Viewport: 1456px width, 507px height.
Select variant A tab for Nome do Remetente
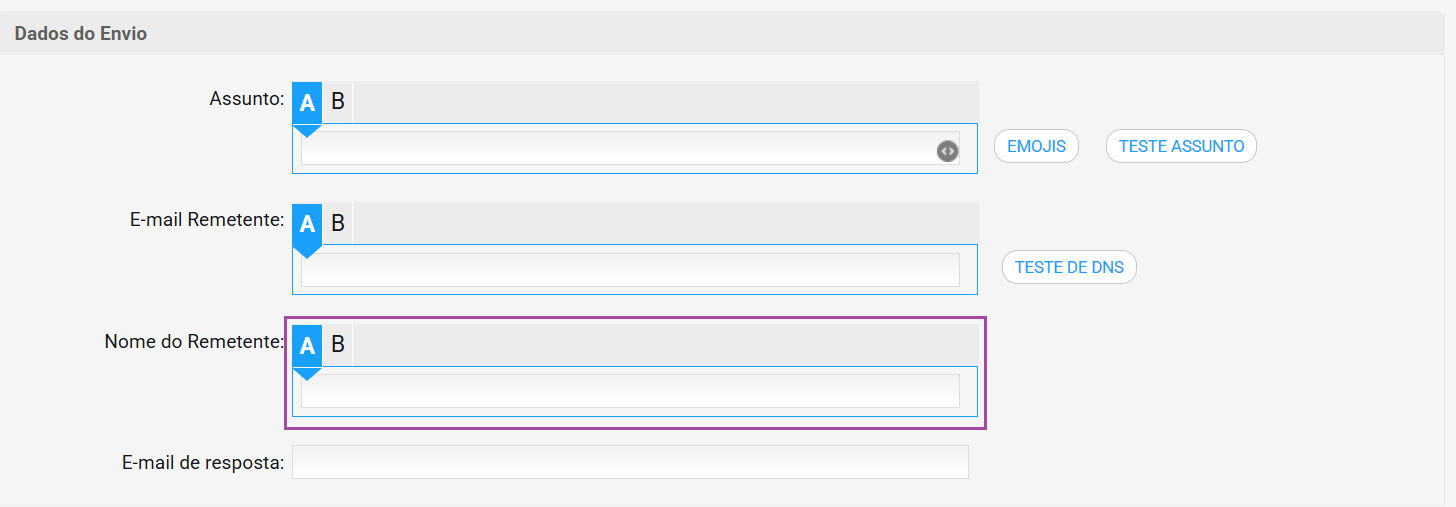307,346
